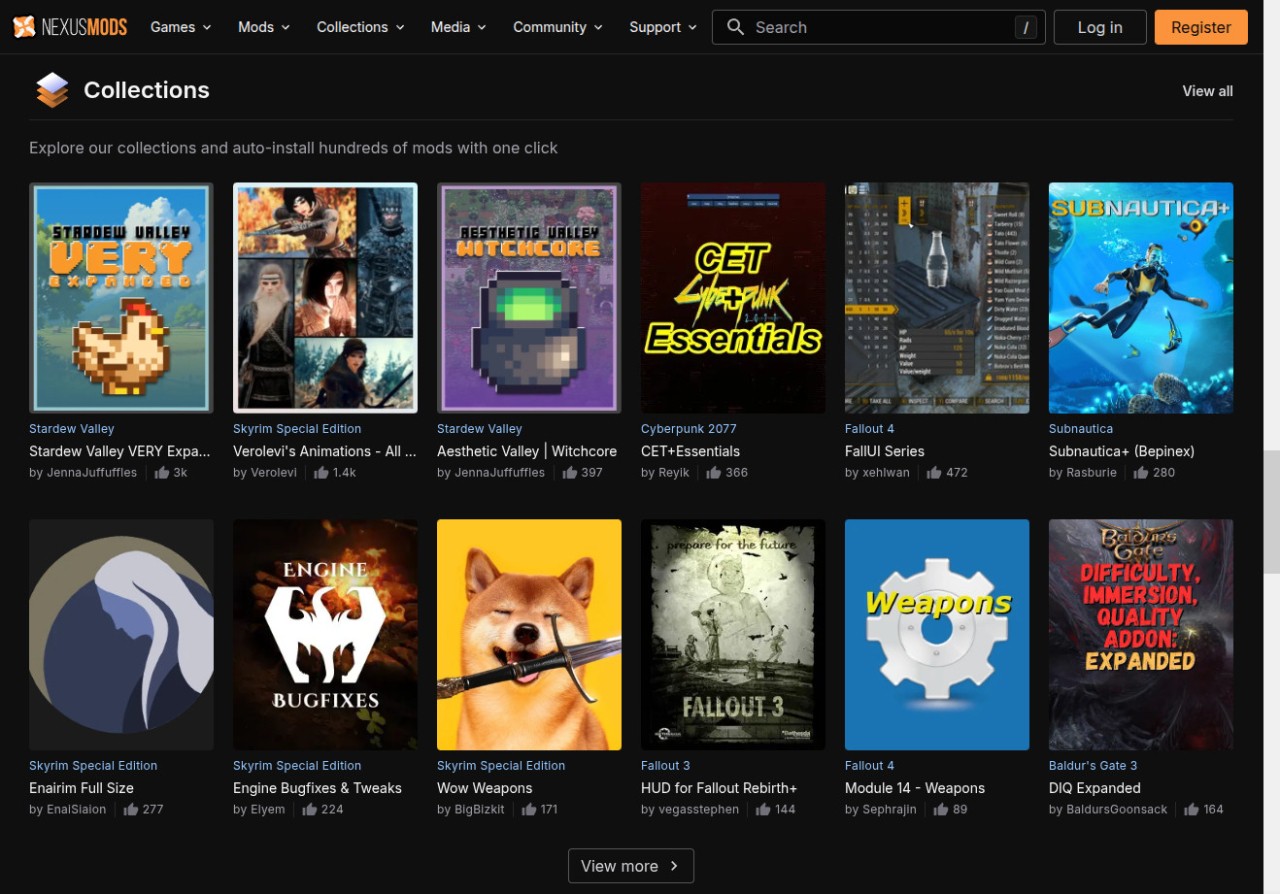Open the Mods dropdown menu
Image resolution: width=1280 pixels, height=894 pixels.
point(264,27)
